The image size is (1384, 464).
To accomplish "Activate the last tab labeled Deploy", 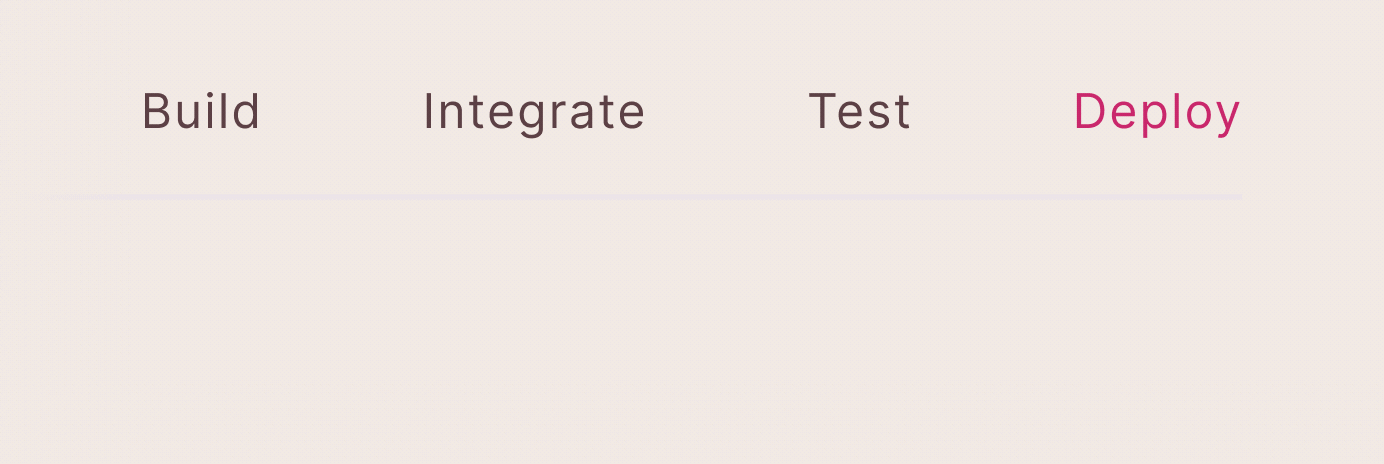I will click(1156, 112).
